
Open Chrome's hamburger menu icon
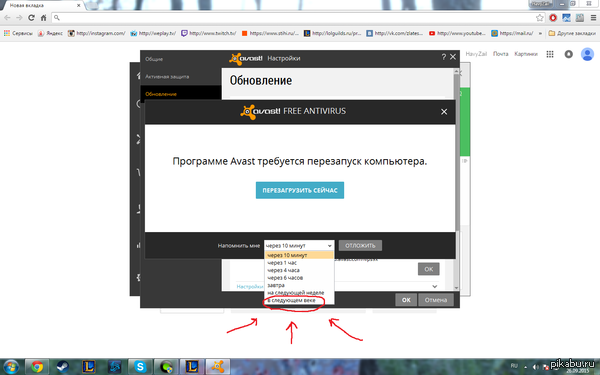(x=593, y=18)
